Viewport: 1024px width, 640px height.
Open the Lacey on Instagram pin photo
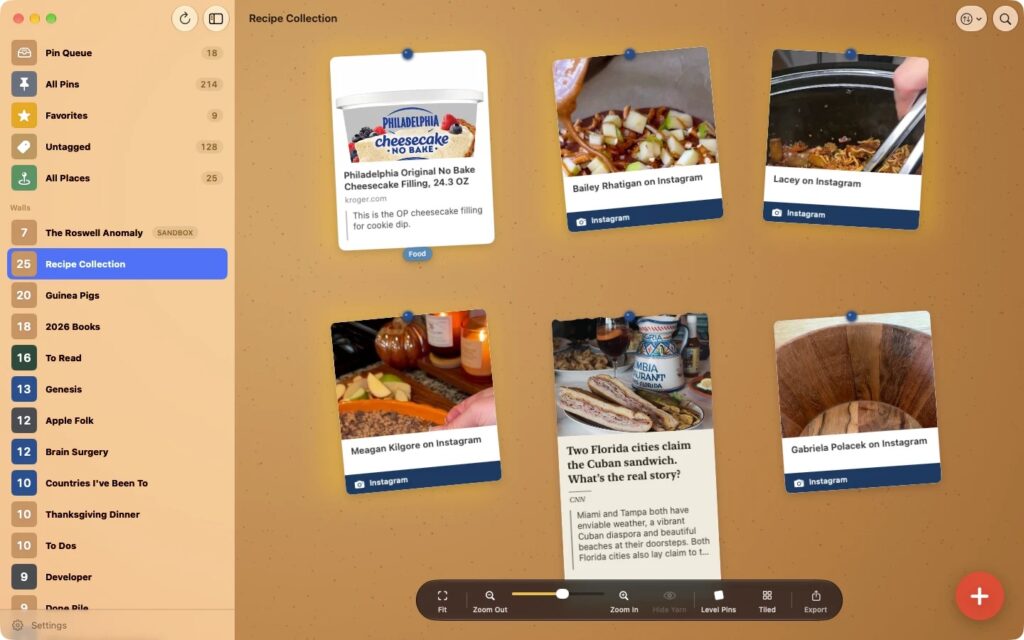point(847,112)
